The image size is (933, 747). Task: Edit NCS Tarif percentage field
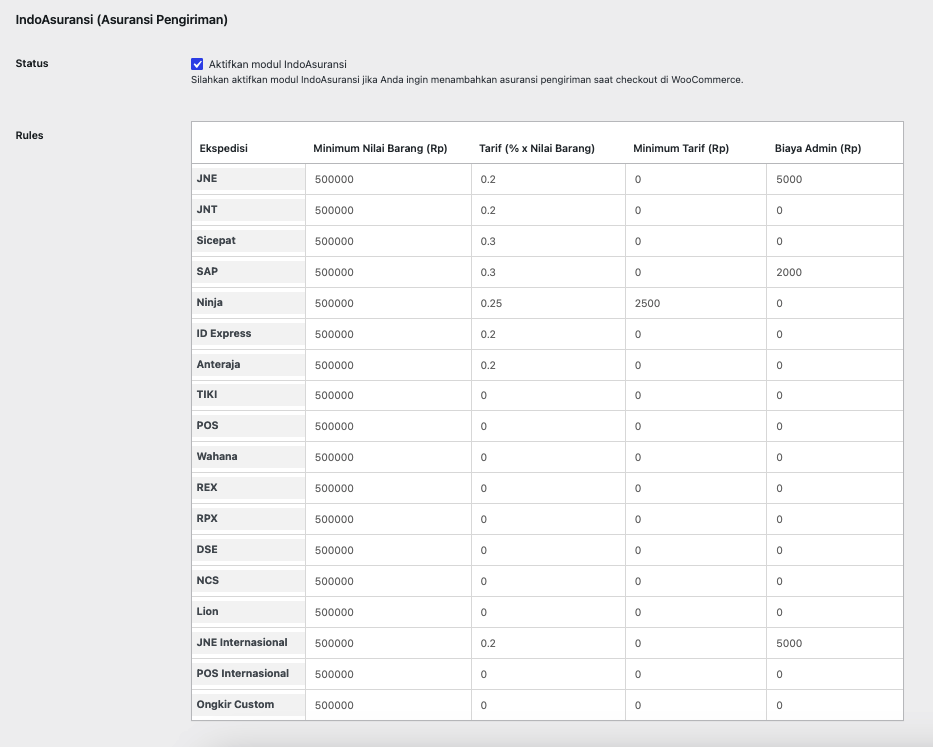(549, 581)
